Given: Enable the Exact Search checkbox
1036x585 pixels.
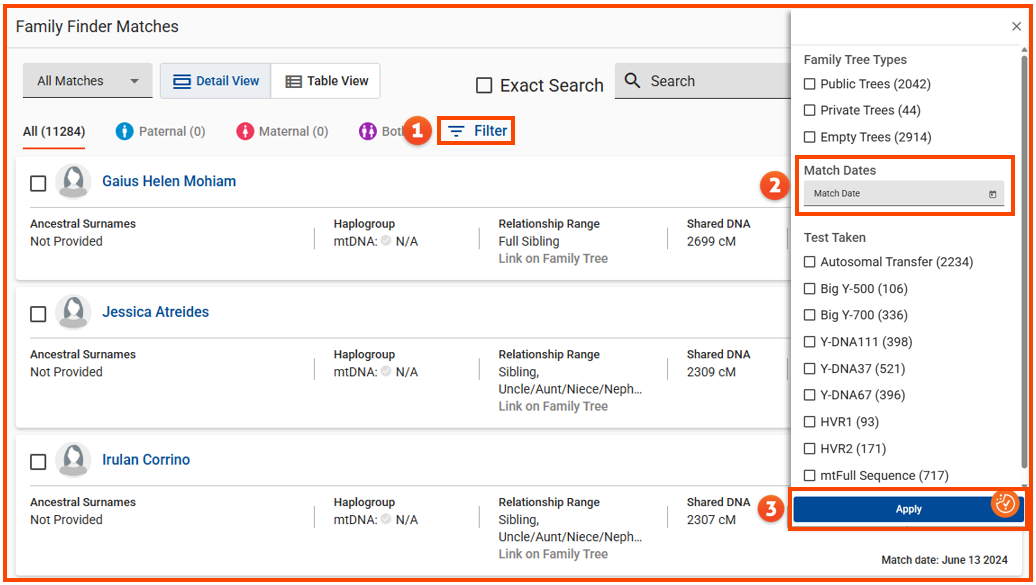Looking at the screenshot, I should pos(484,86).
